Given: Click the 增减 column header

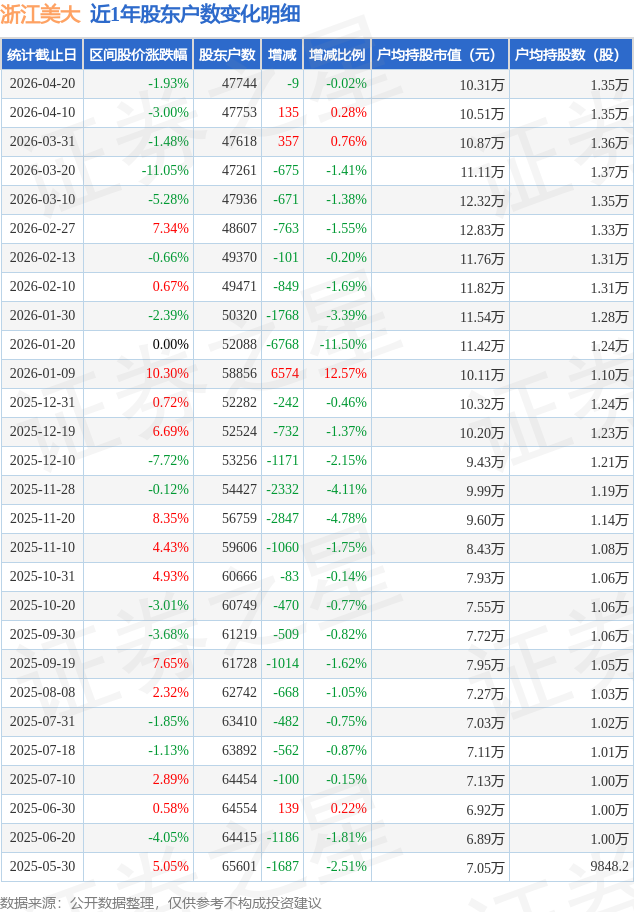Looking at the screenshot, I should 282,55.
